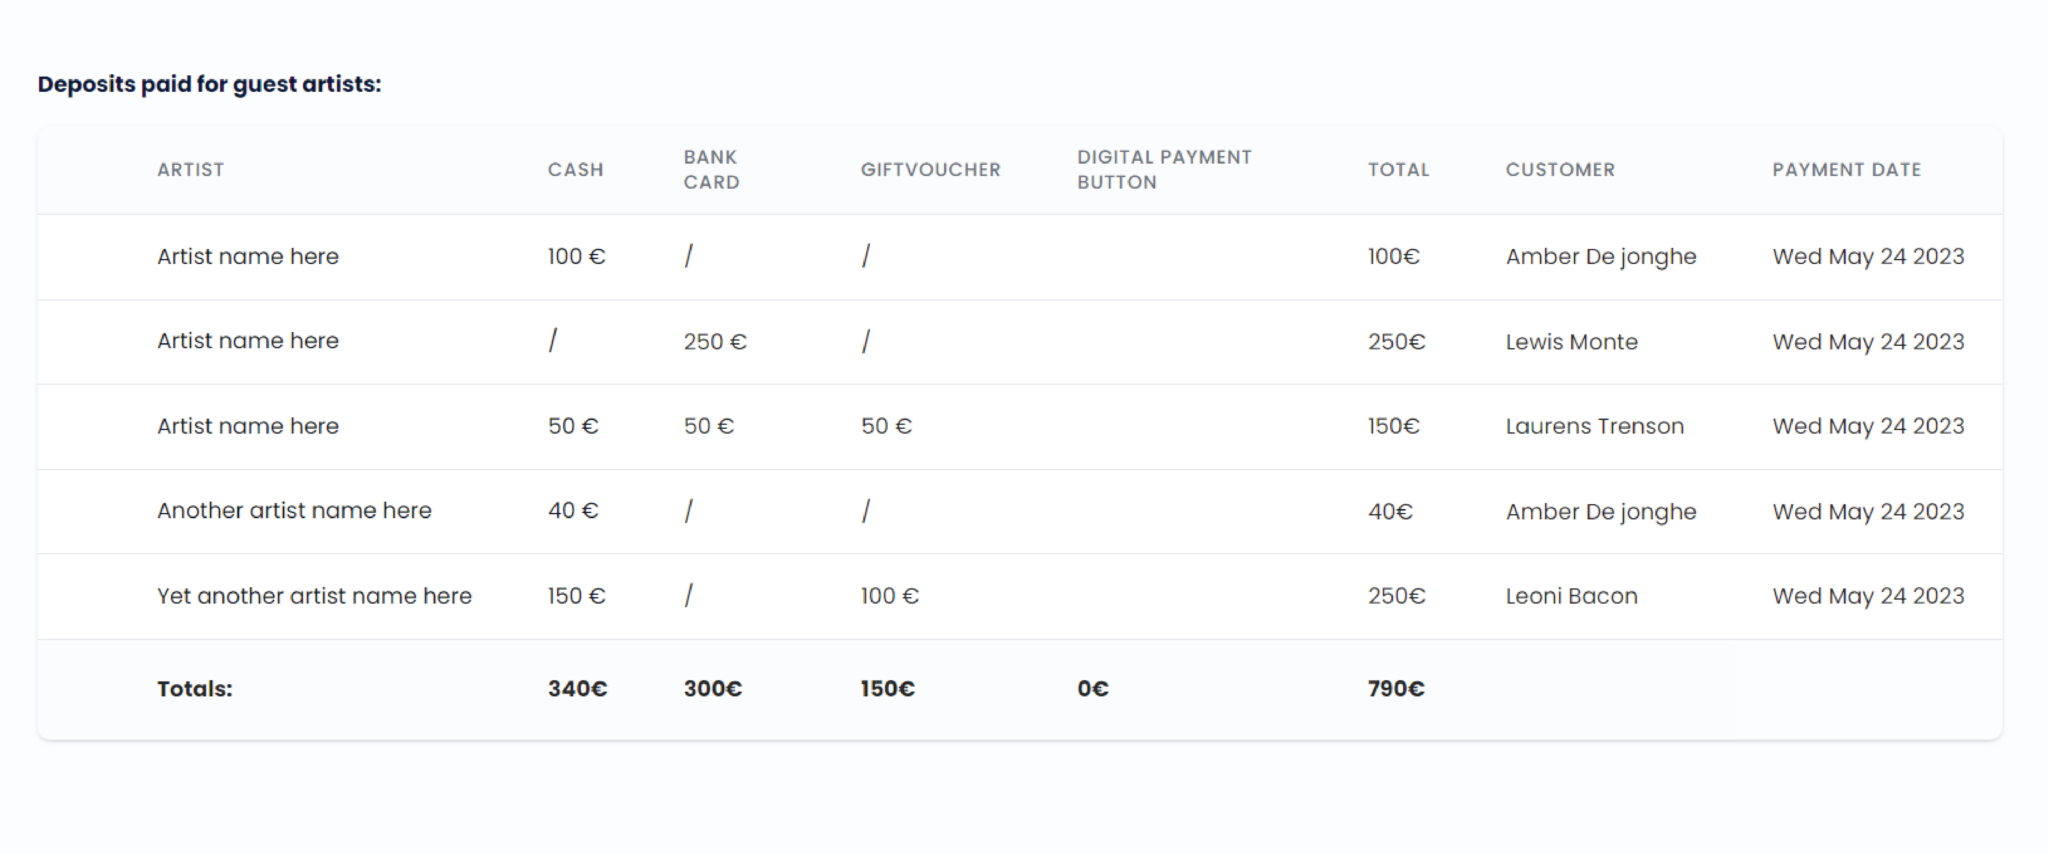This screenshot has width=2048, height=854.
Task: Select customer Leoni Bacon
Action: (x=1571, y=596)
